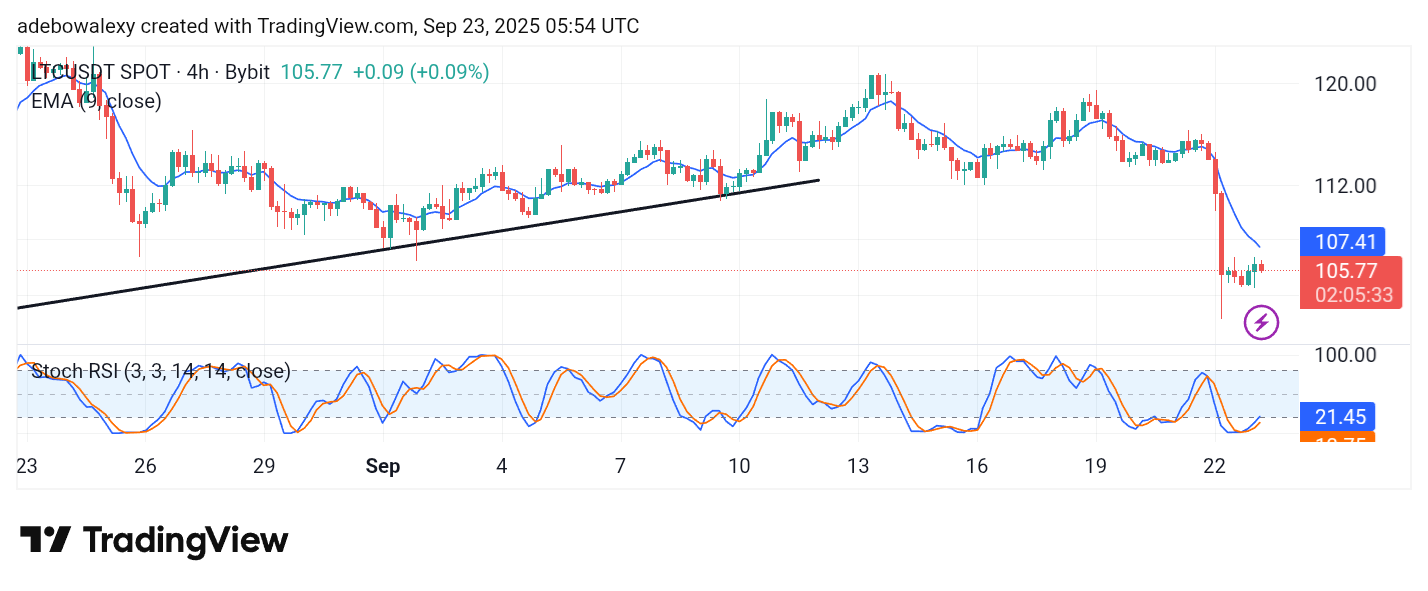This screenshot has height=591, width=1428.
Task: Click the blue 21.45 Stoch RSI value label
Action: [1338, 416]
